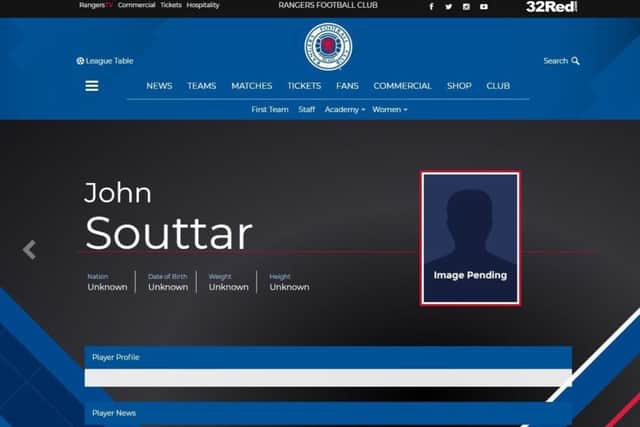Open the TEAMS menu
640x427 pixels.
(x=202, y=86)
